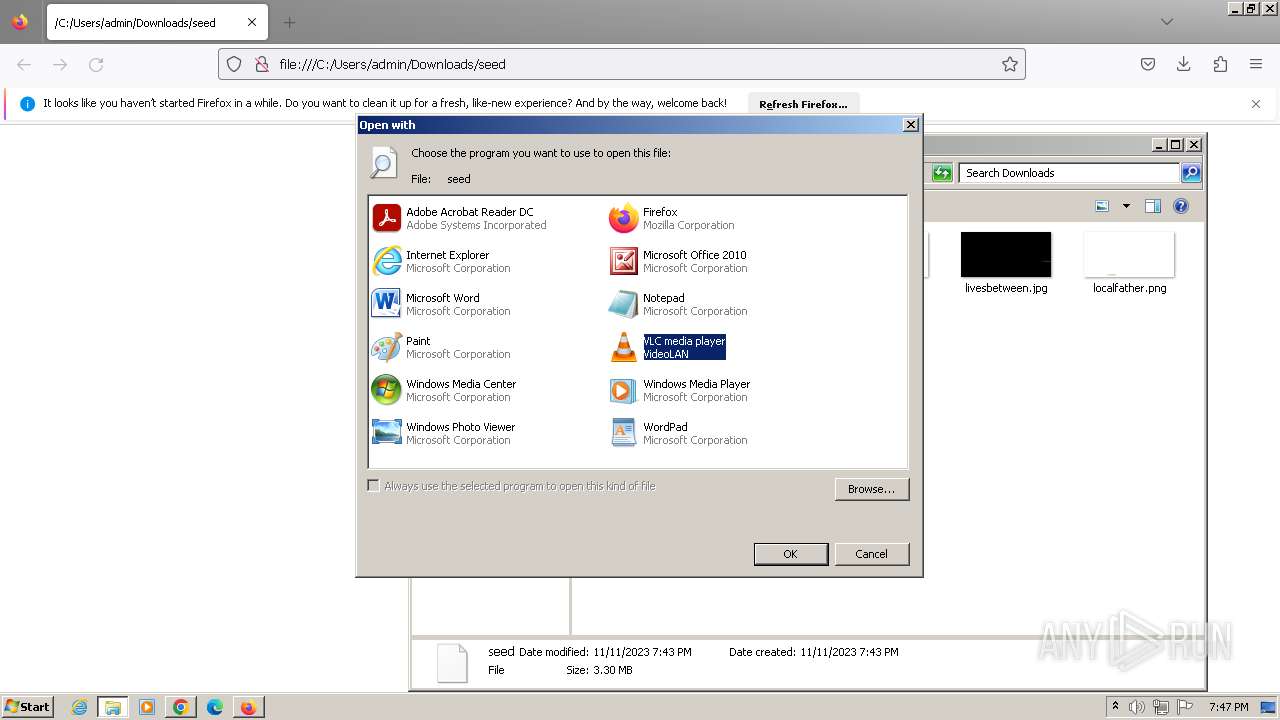Dismiss the Firefox refresh notification bar
Screen dimensions: 1280x720
tap(1256, 104)
